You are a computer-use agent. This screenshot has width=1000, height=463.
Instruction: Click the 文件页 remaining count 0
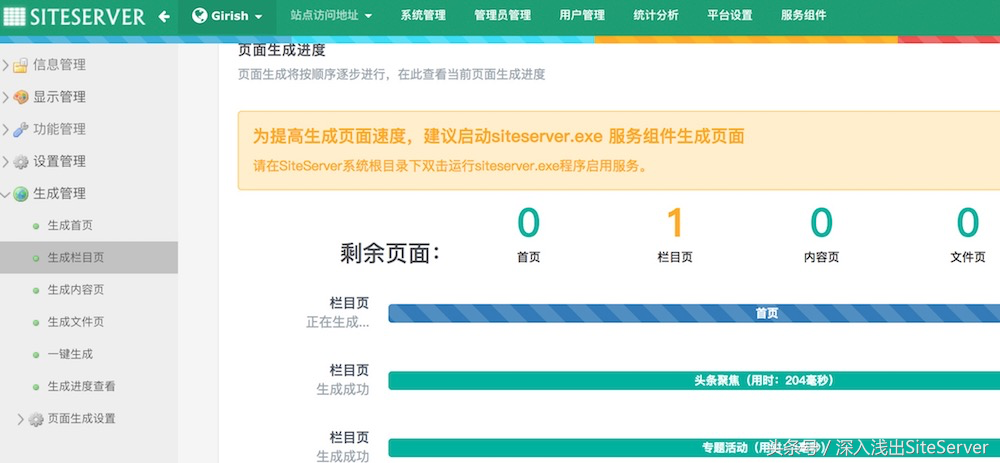coord(967,223)
